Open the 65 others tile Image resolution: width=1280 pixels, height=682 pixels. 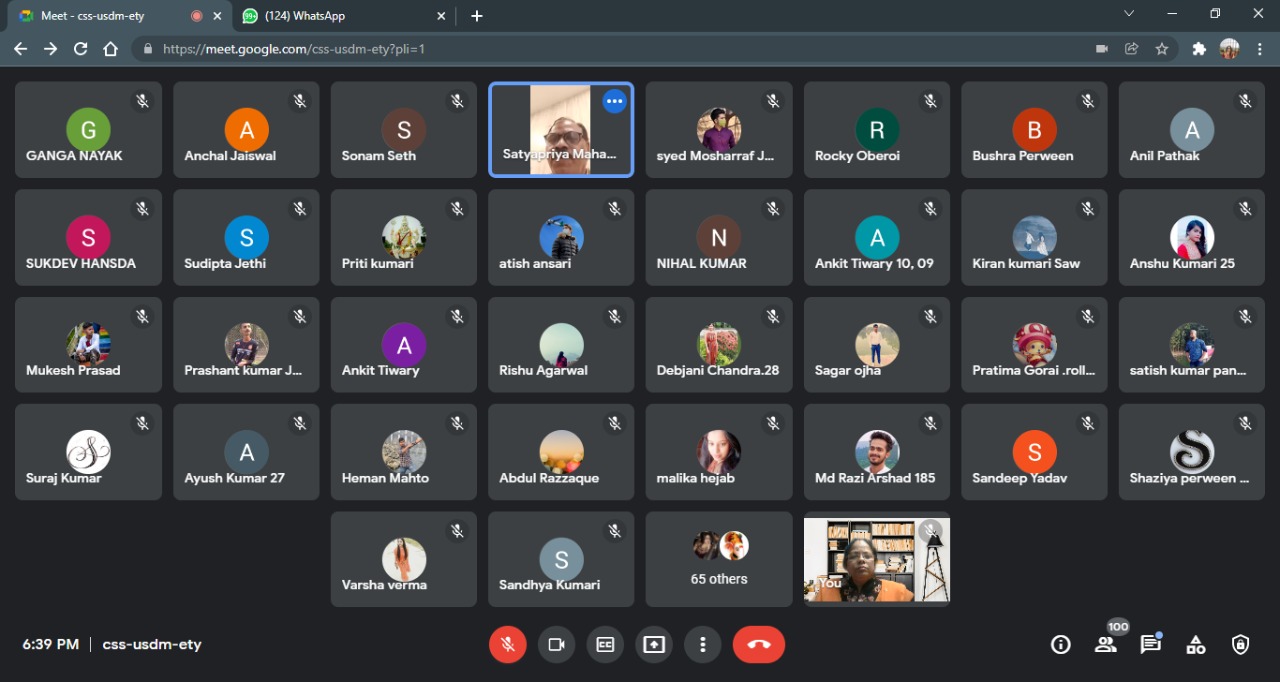(x=719, y=559)
